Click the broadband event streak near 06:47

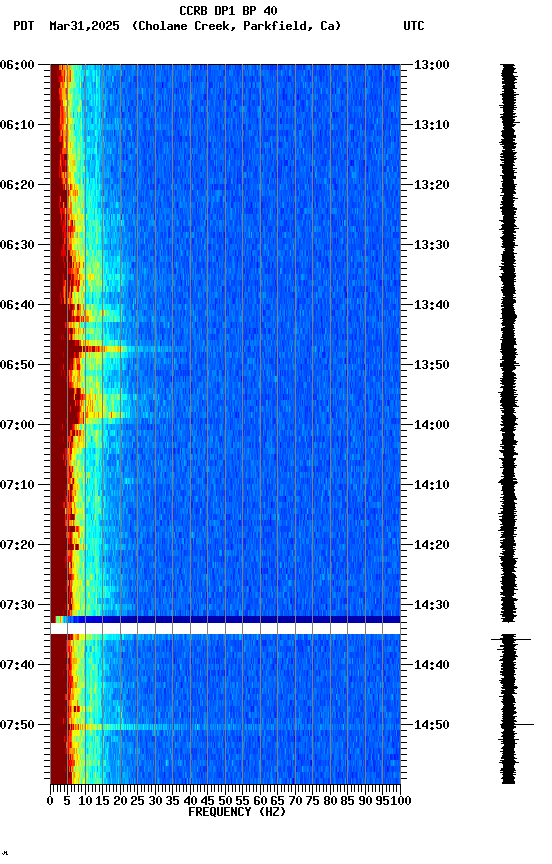click(x=129, y=349)
